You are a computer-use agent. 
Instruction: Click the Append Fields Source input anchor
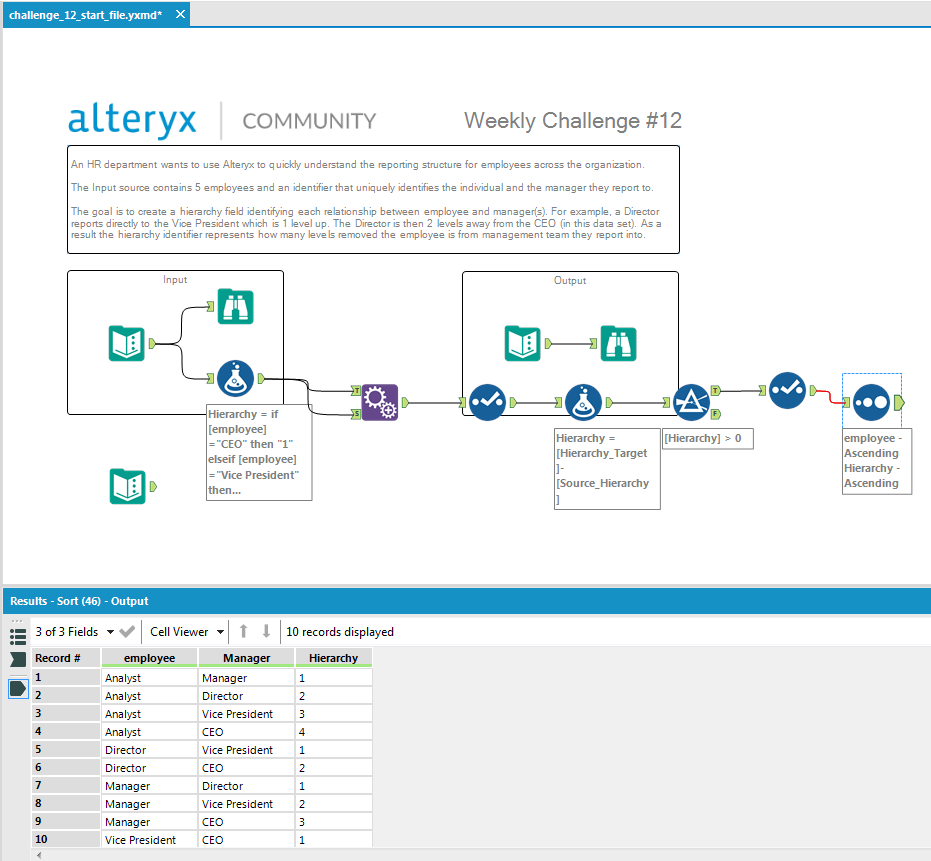356,414
